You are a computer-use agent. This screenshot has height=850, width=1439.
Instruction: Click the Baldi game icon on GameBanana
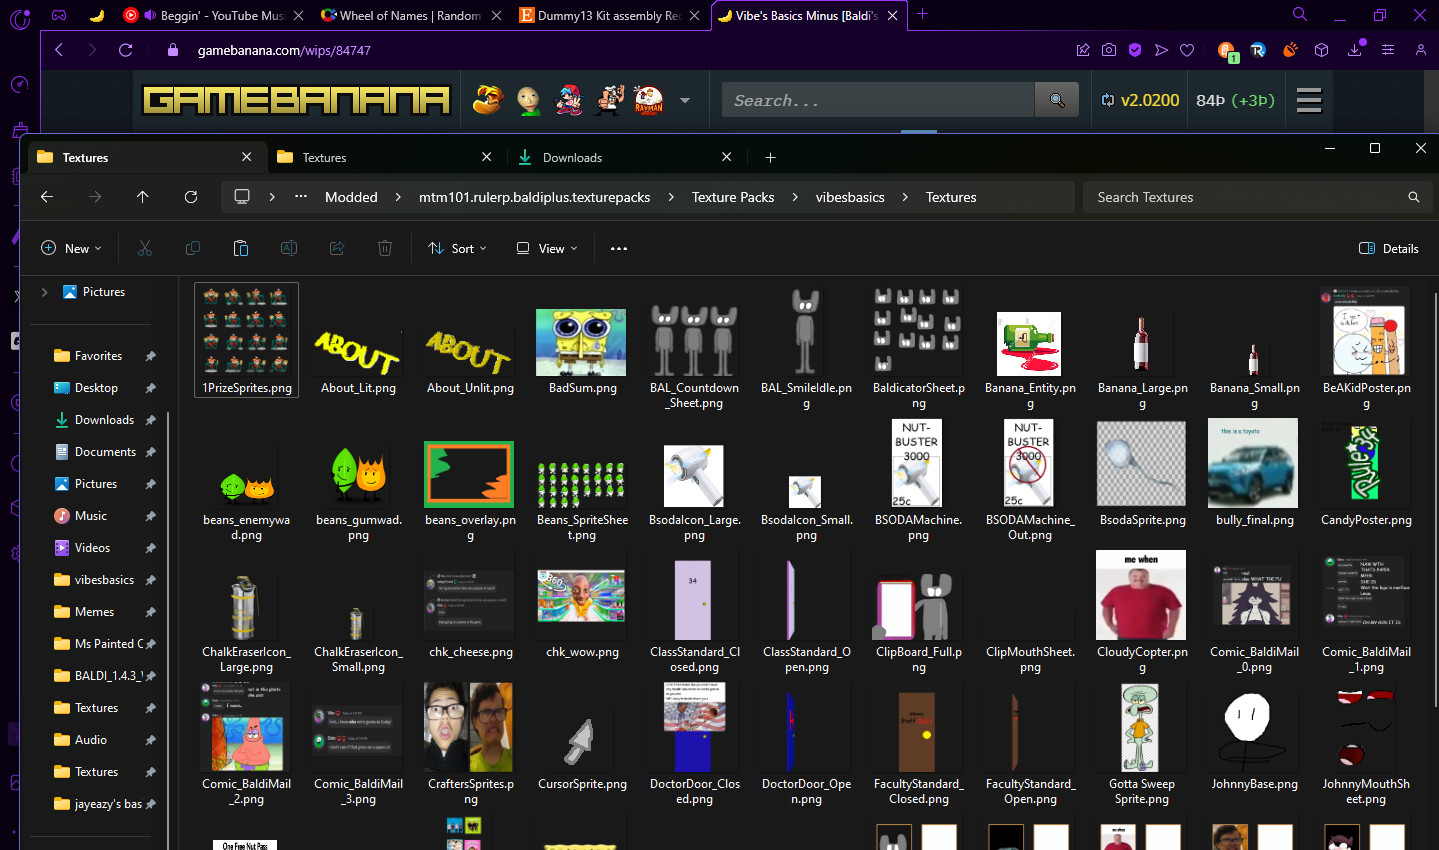(528, 100)
